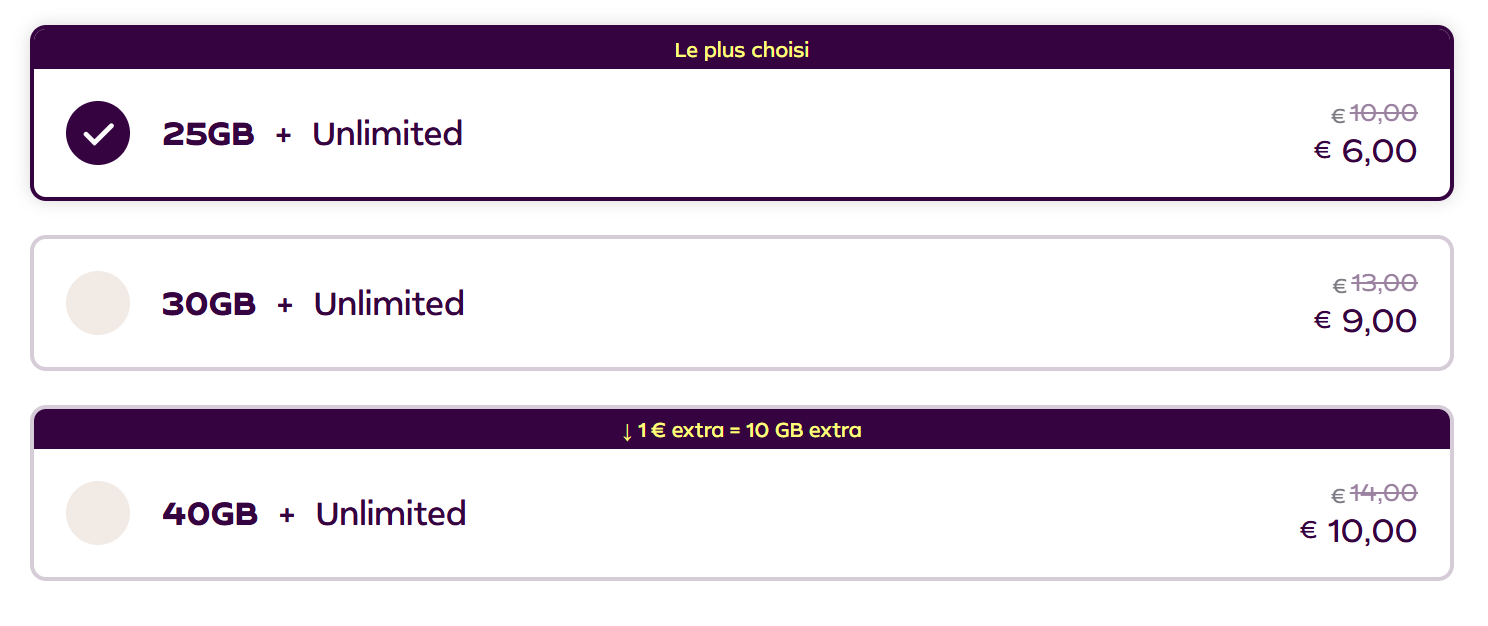Click the plus sign between 30GB and Unlimited
This screenshot has height=626, width=1488.
[283, 303]
